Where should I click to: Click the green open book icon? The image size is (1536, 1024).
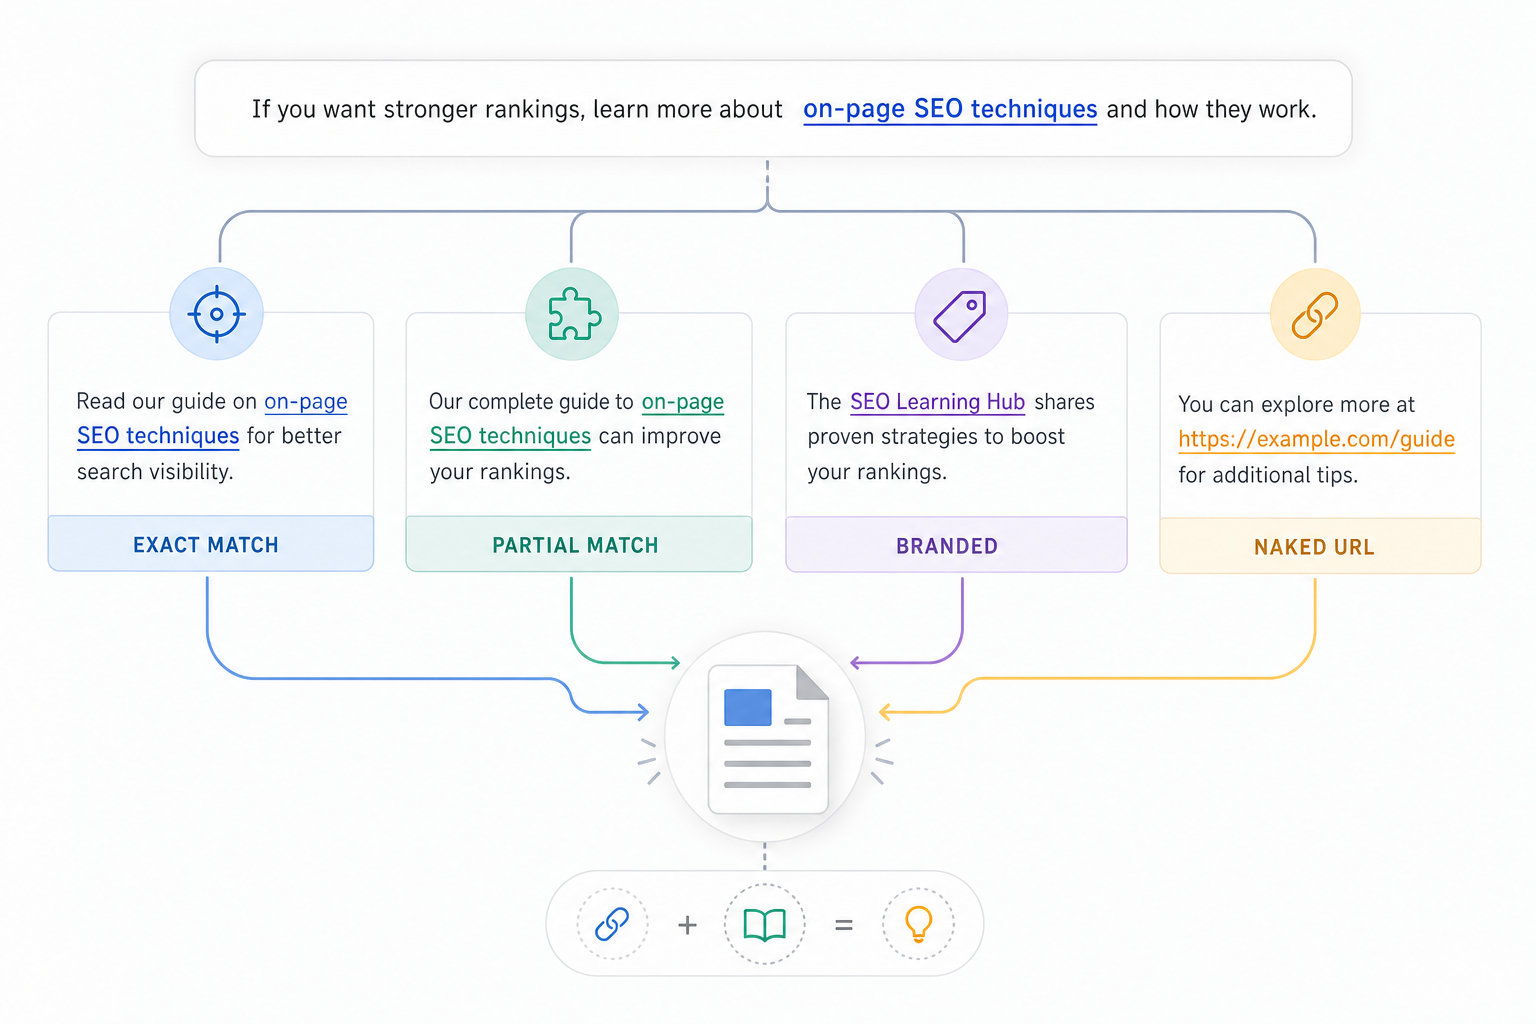point(765,925)
